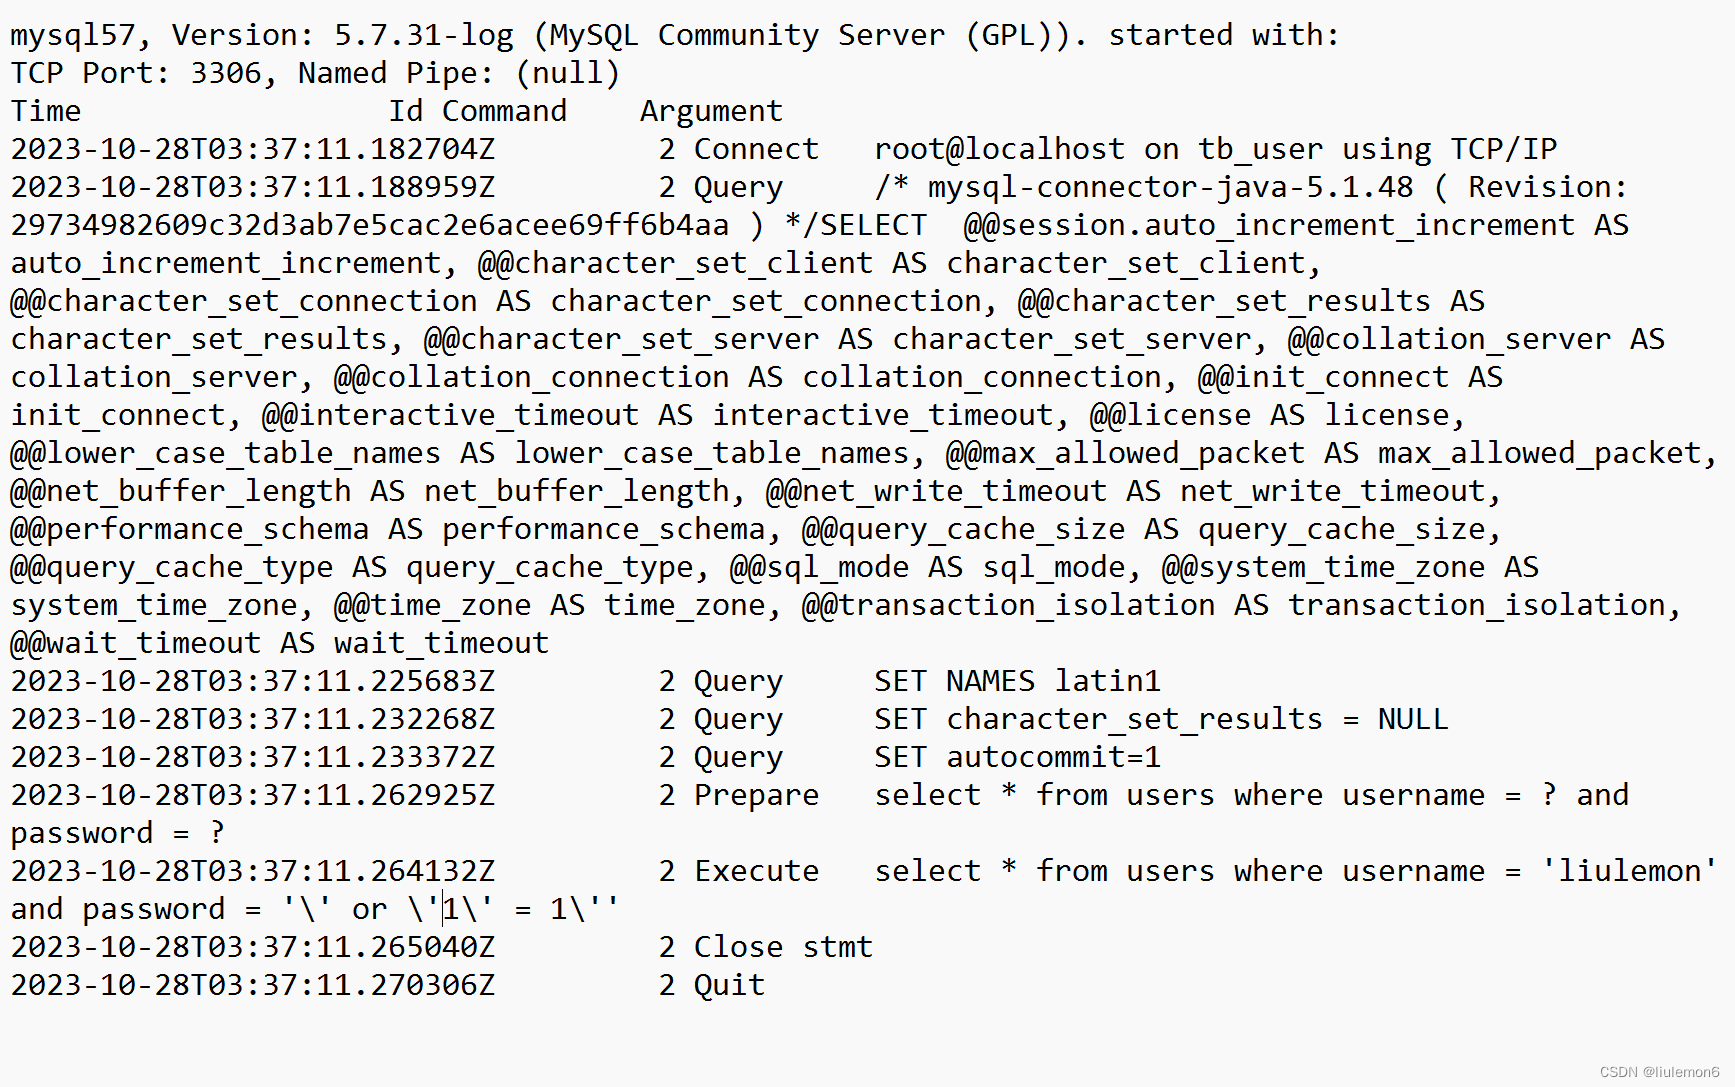Image resolution: width=1735 pixels, height=1087 pixels.
Task: Click the 'Connect' command in the log
Action: click(756, 149)
